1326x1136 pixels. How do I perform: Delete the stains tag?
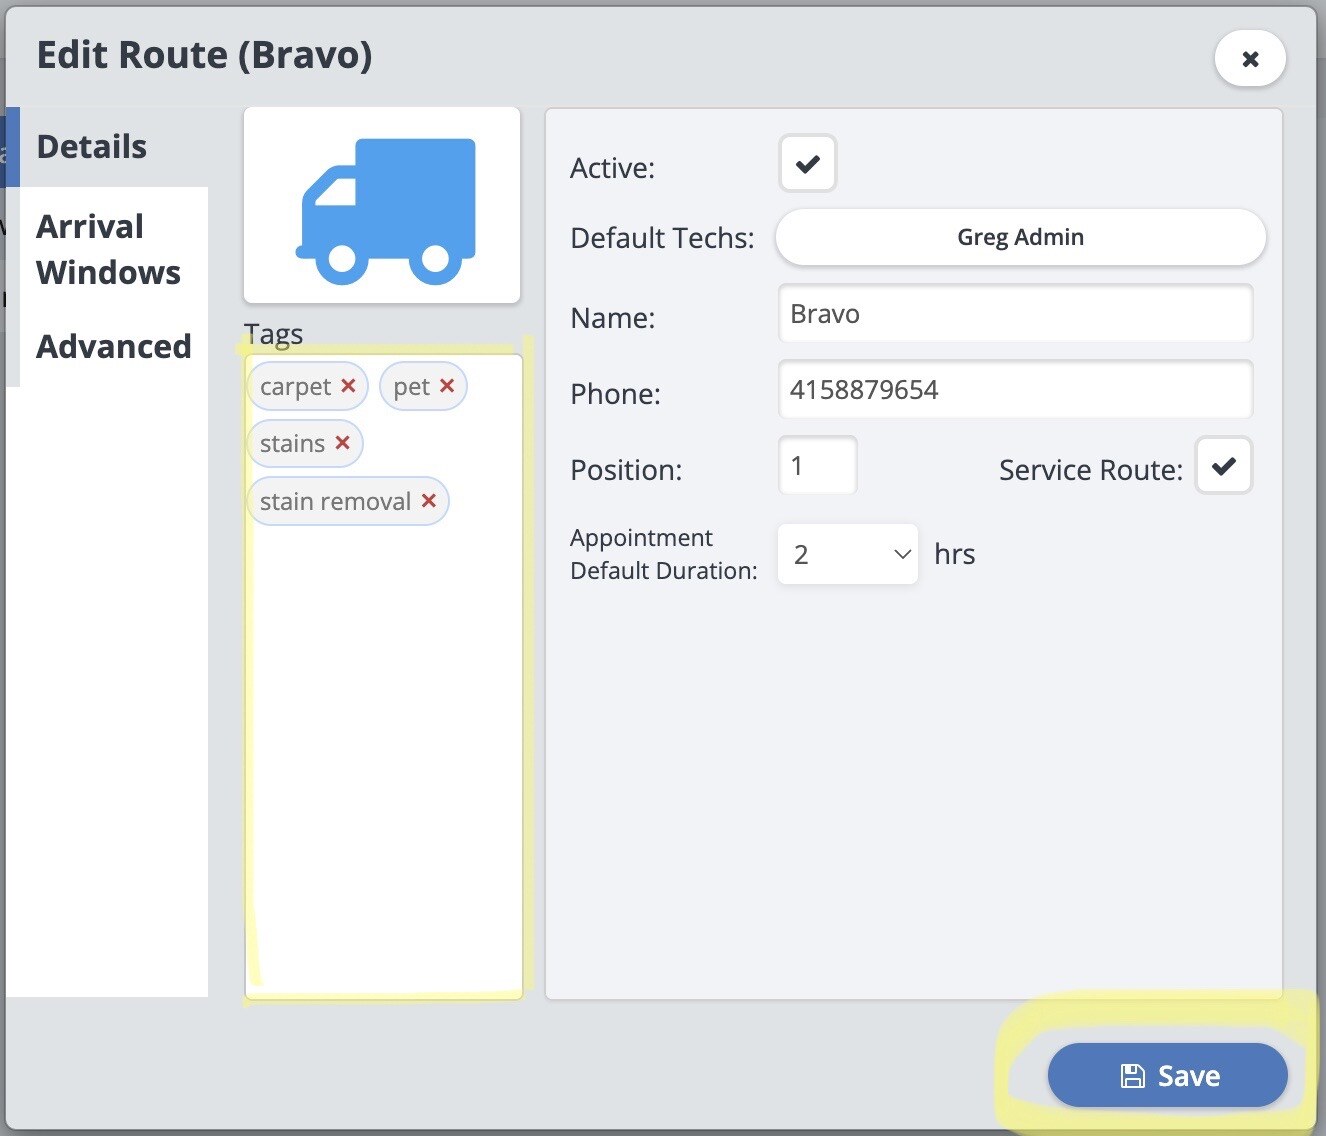point(342,443)
